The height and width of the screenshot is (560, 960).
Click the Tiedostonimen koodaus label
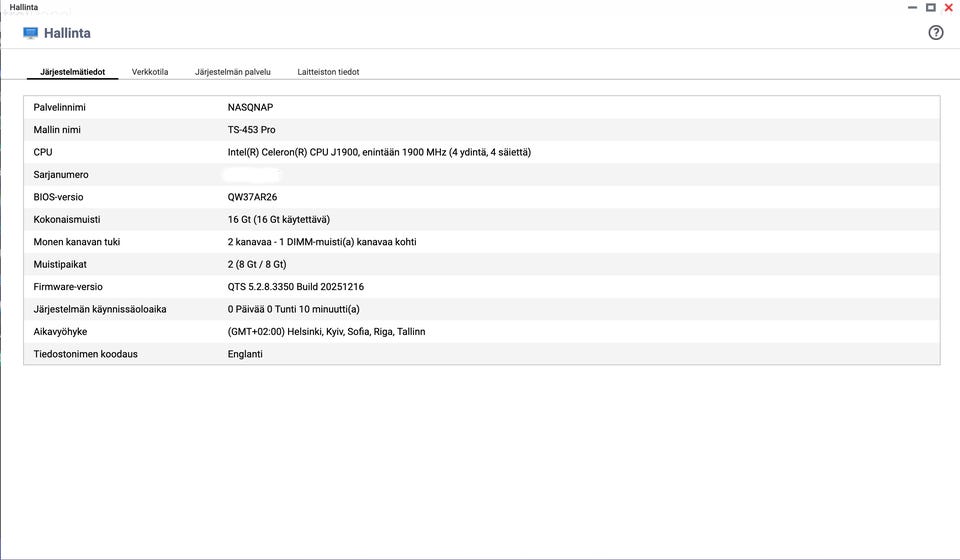[x=85, y=354]
